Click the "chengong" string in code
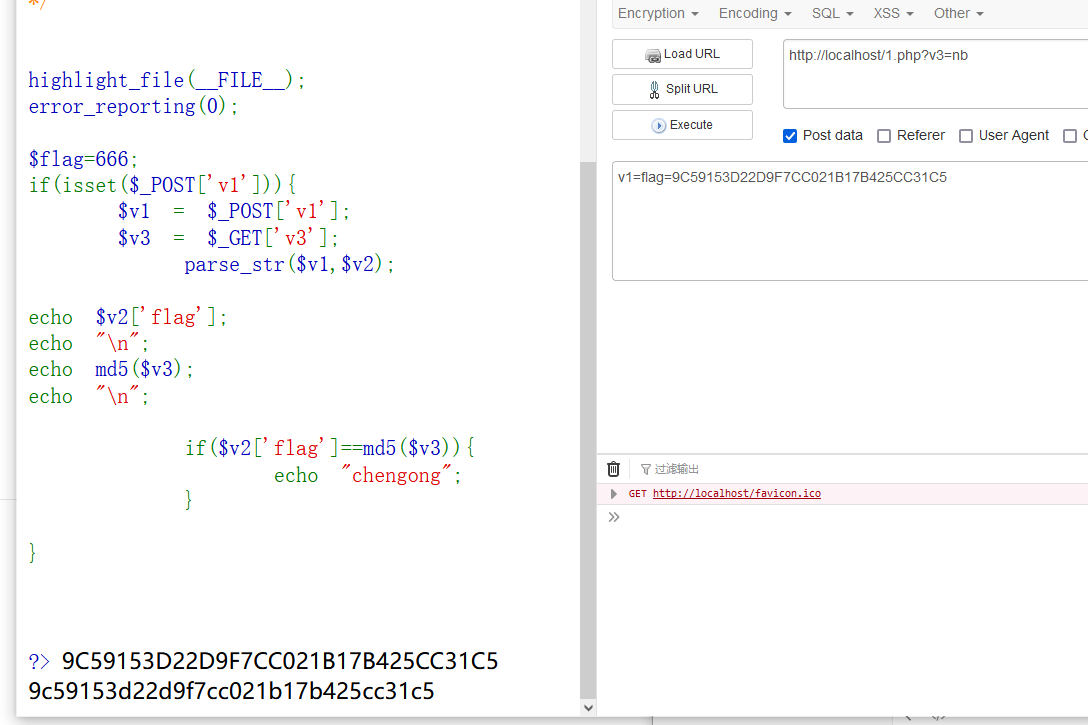This screenshot has width=1088, height=725. [396, 475]
